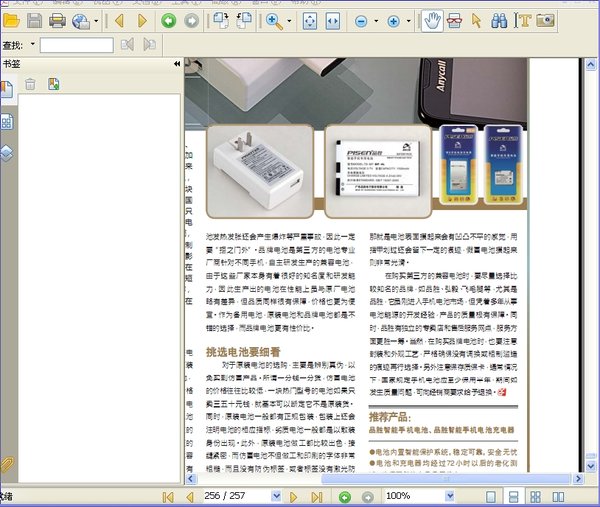Click the gray next view button in status bar

(368, 497)
